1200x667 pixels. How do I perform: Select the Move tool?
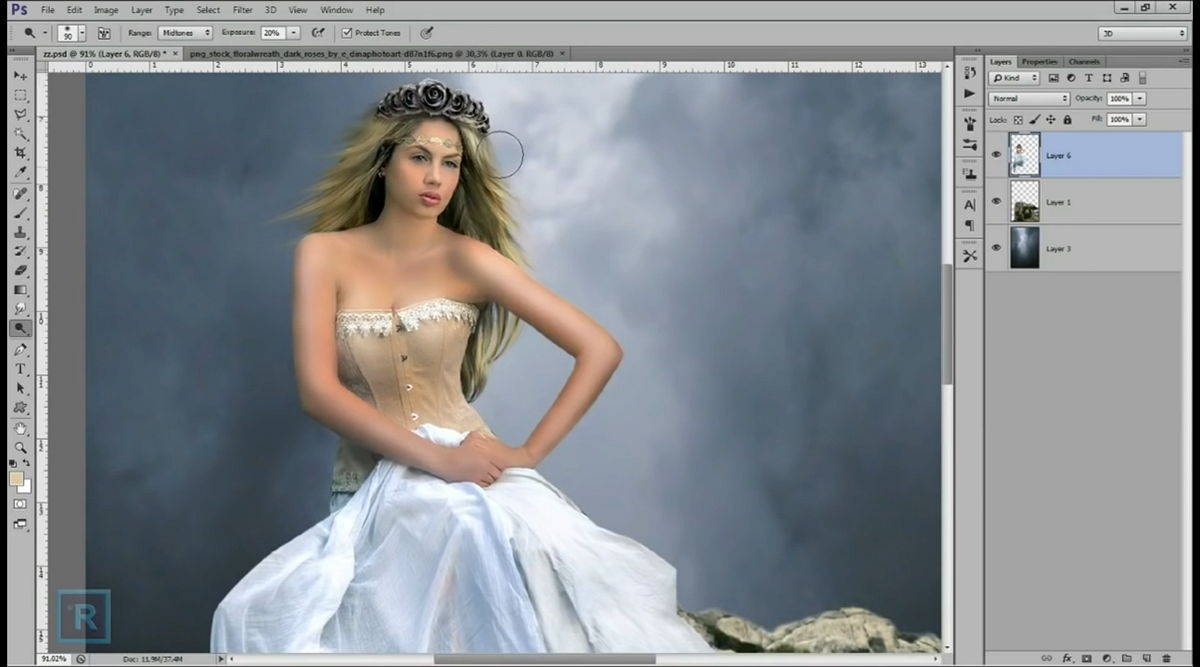20,76
